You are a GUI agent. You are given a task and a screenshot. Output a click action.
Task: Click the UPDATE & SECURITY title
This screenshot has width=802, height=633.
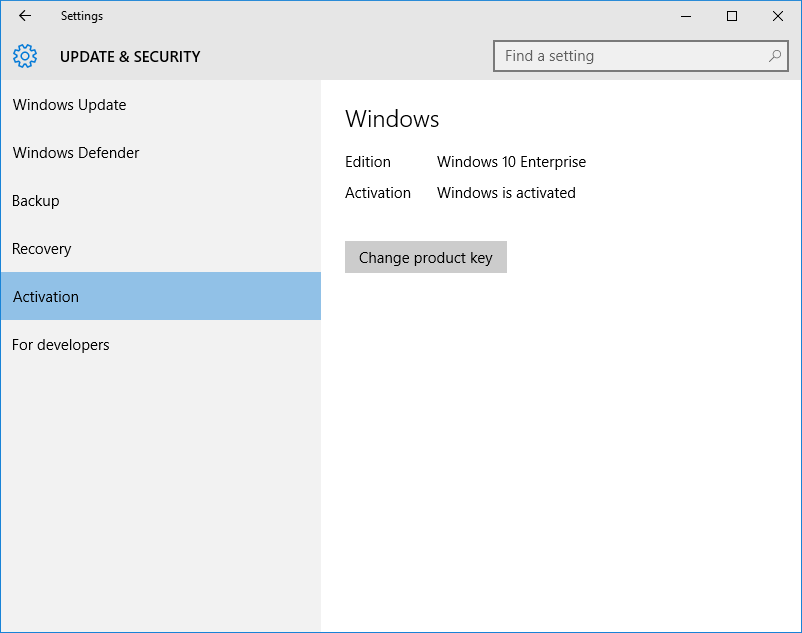130,56
